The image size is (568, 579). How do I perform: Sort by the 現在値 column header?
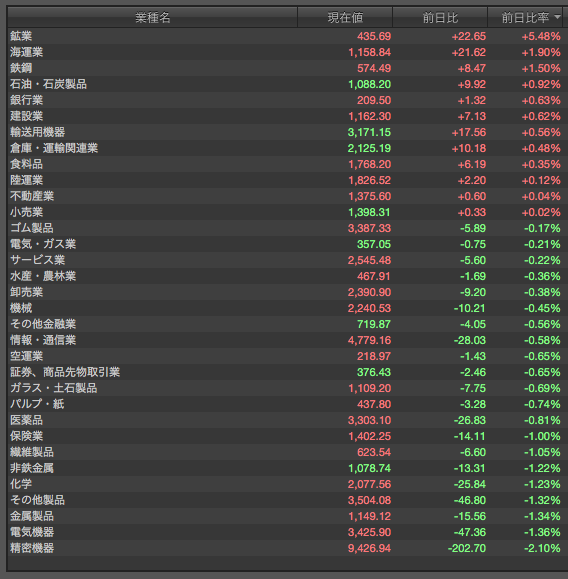[345, 17]
